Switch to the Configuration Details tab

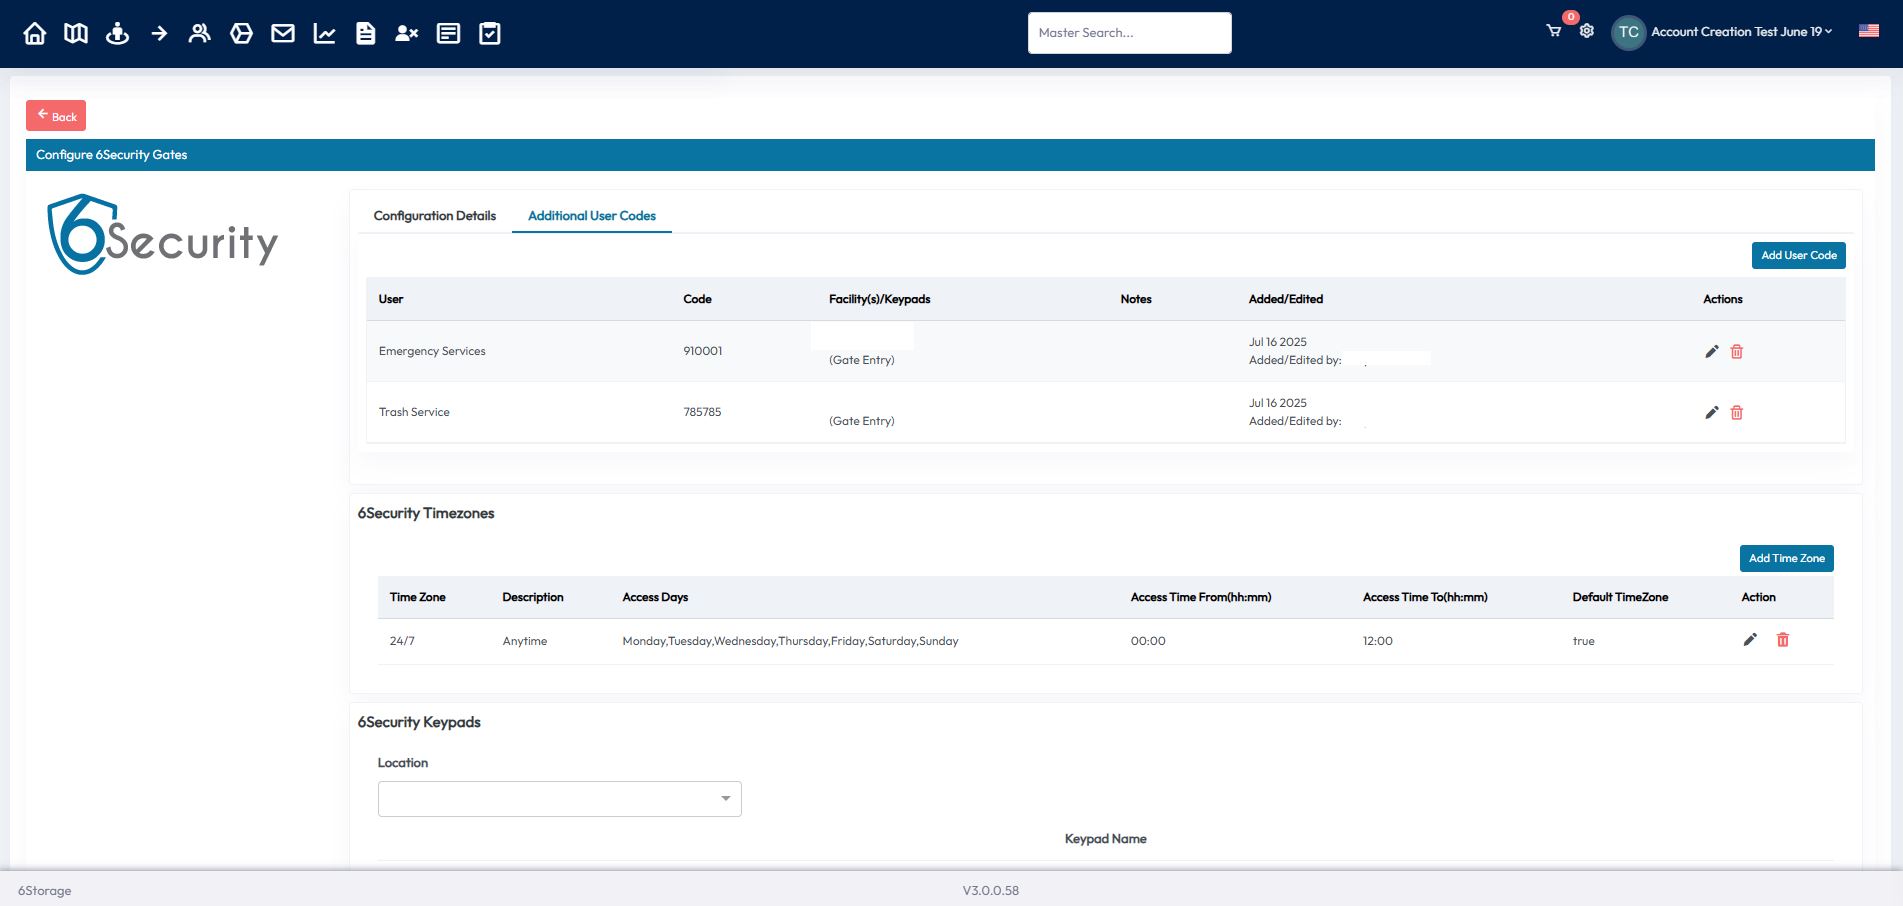click(435, 216)
